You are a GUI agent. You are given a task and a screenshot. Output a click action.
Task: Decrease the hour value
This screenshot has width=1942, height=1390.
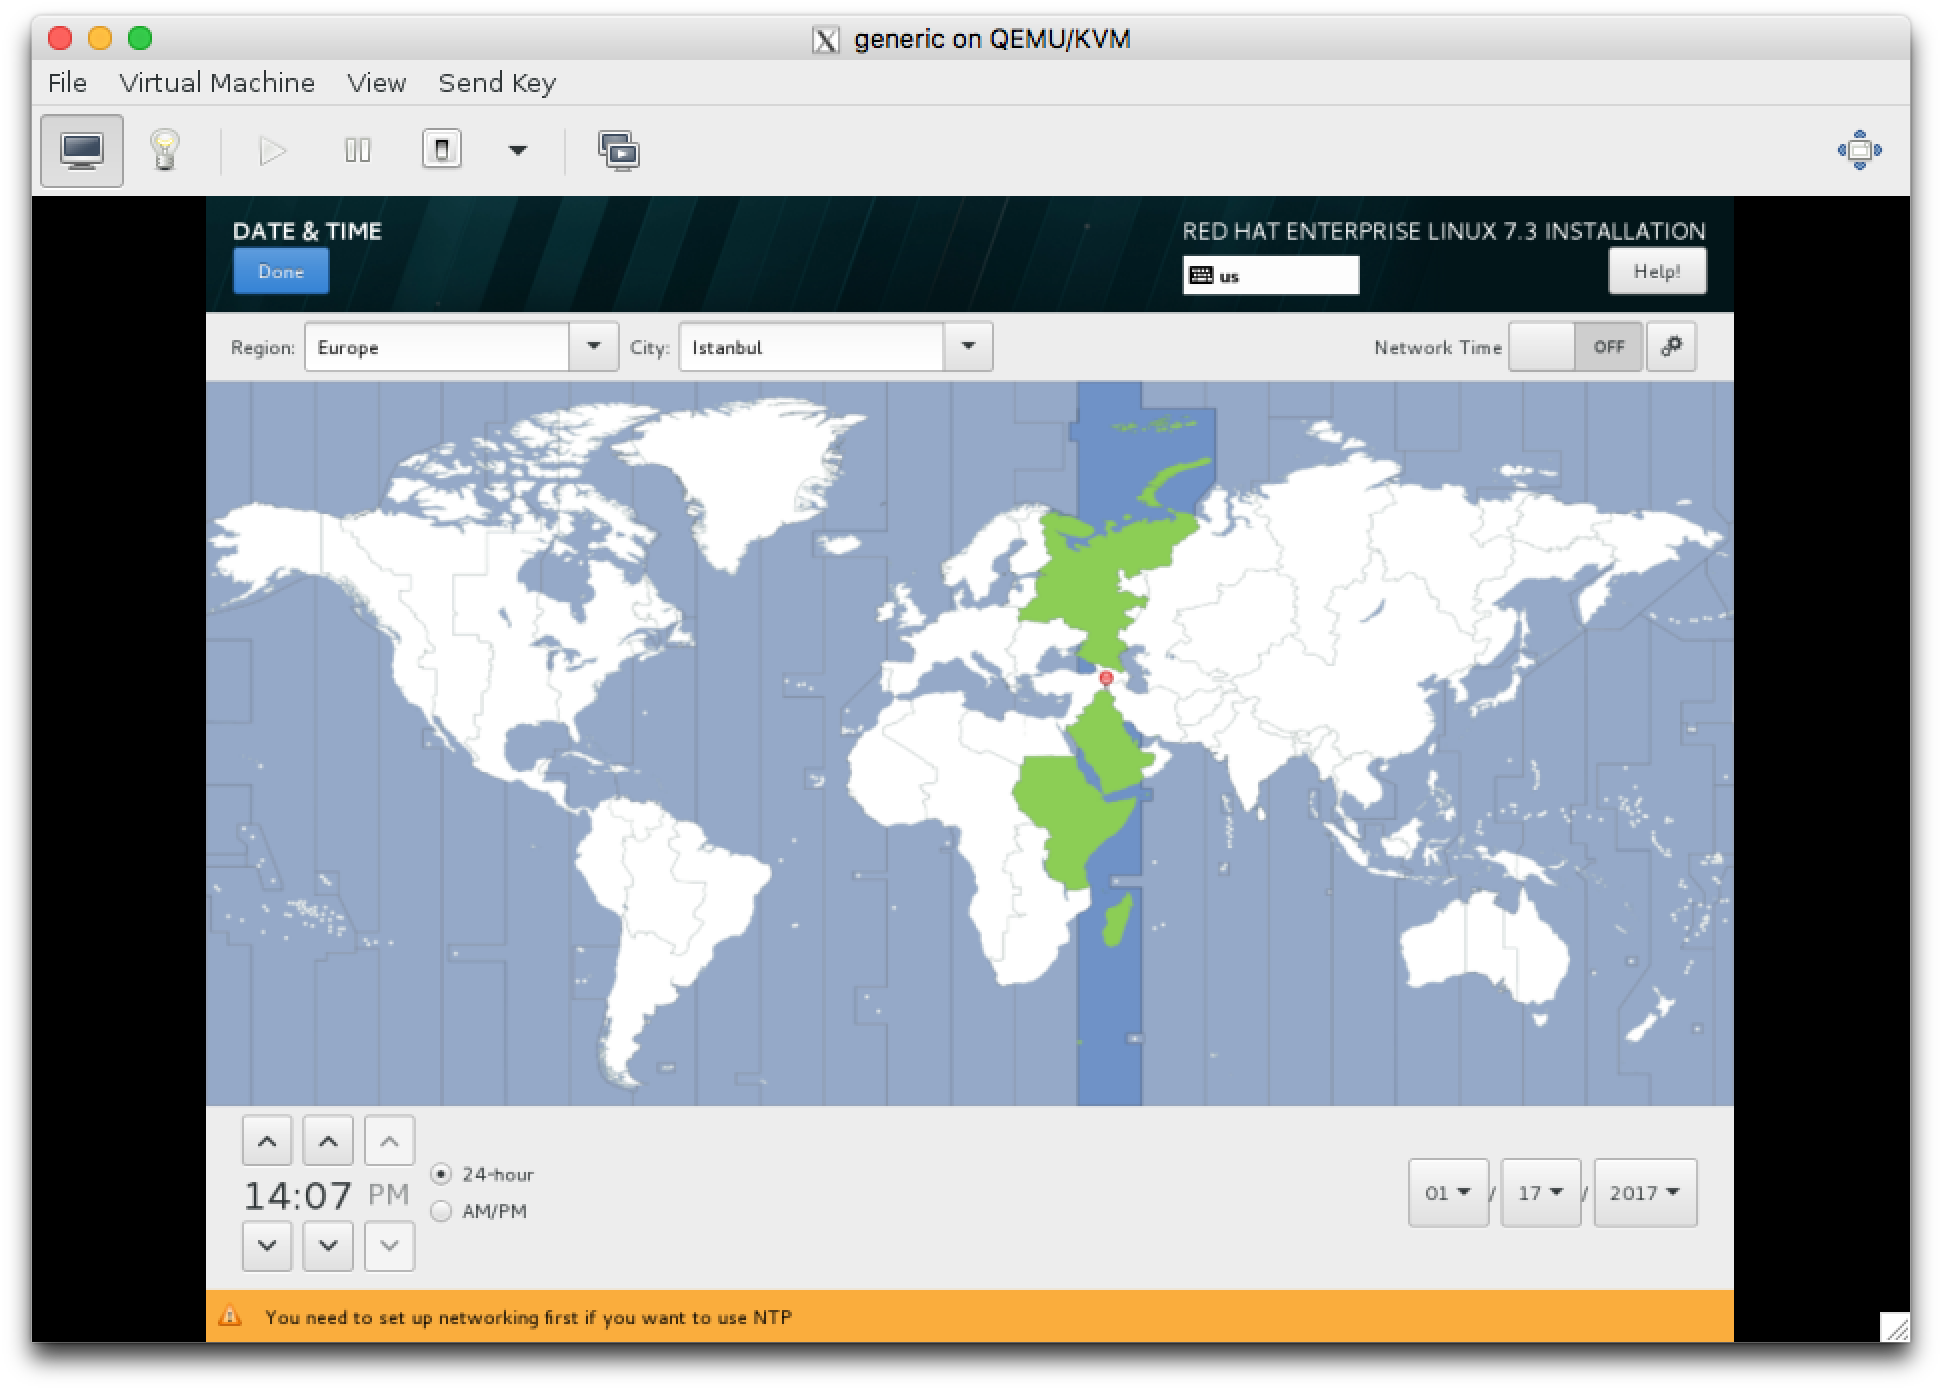pos(267,1246)
